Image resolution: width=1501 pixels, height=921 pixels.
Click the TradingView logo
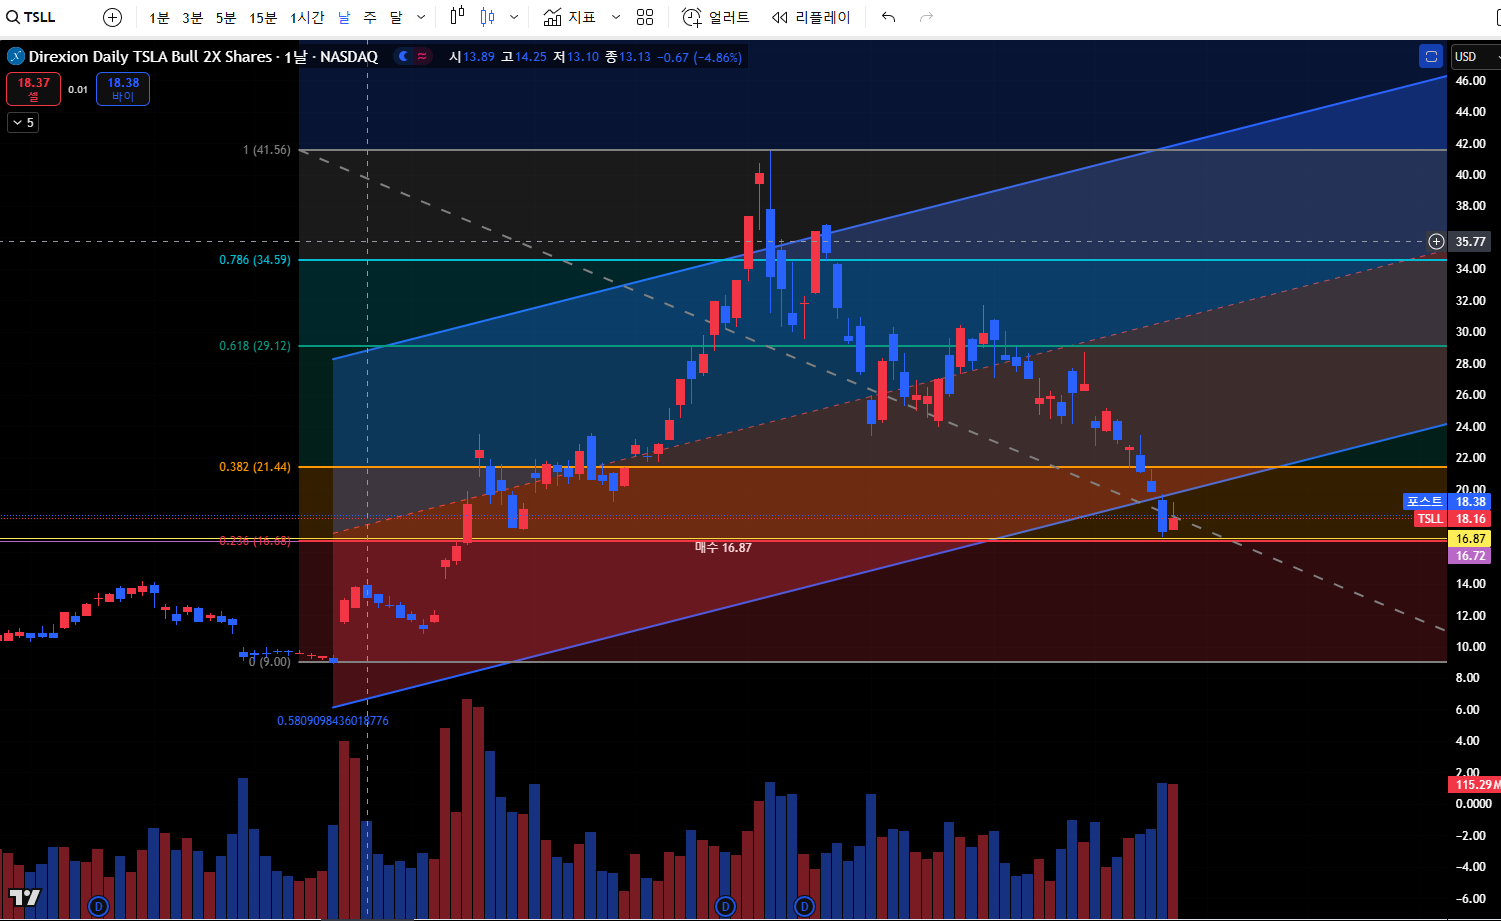coord(25,897)
